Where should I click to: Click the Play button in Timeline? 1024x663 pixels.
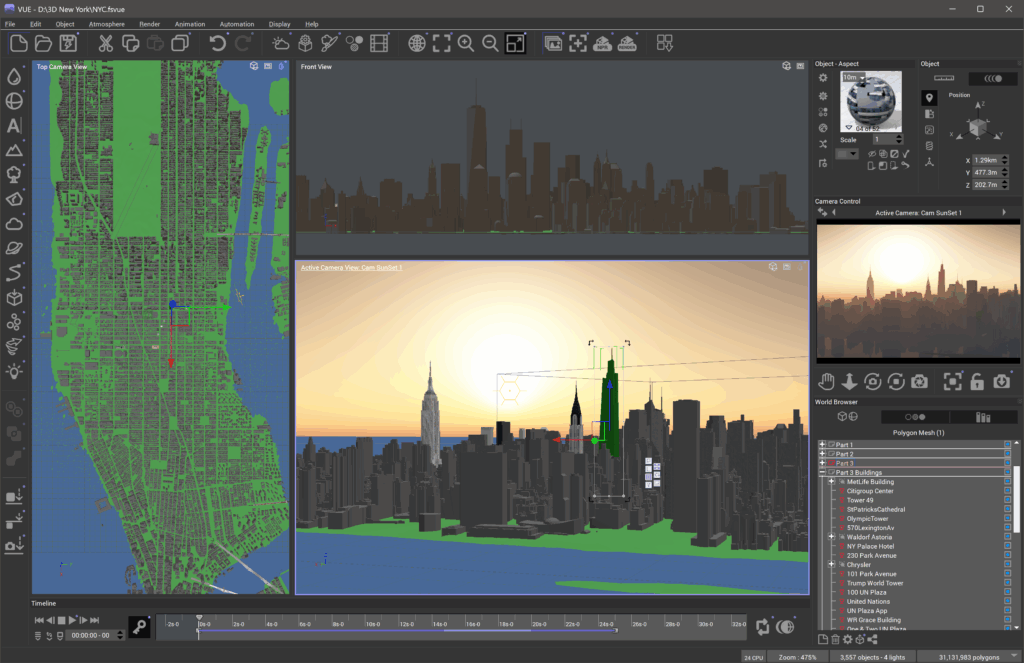[x=73, y=620]
